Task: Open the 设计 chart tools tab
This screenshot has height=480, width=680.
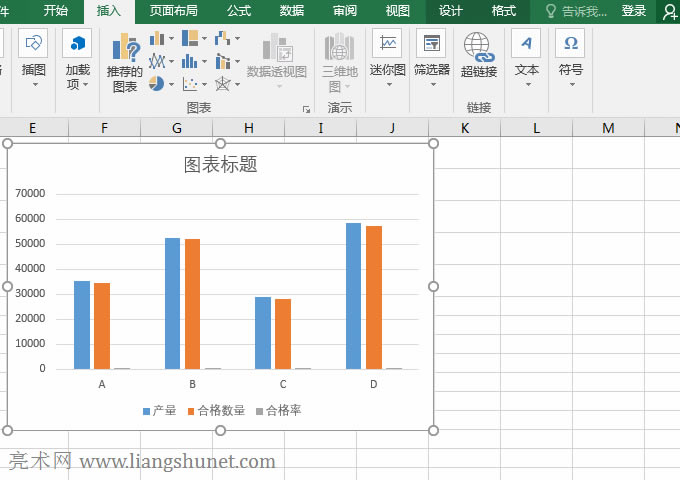Action: 451,10
